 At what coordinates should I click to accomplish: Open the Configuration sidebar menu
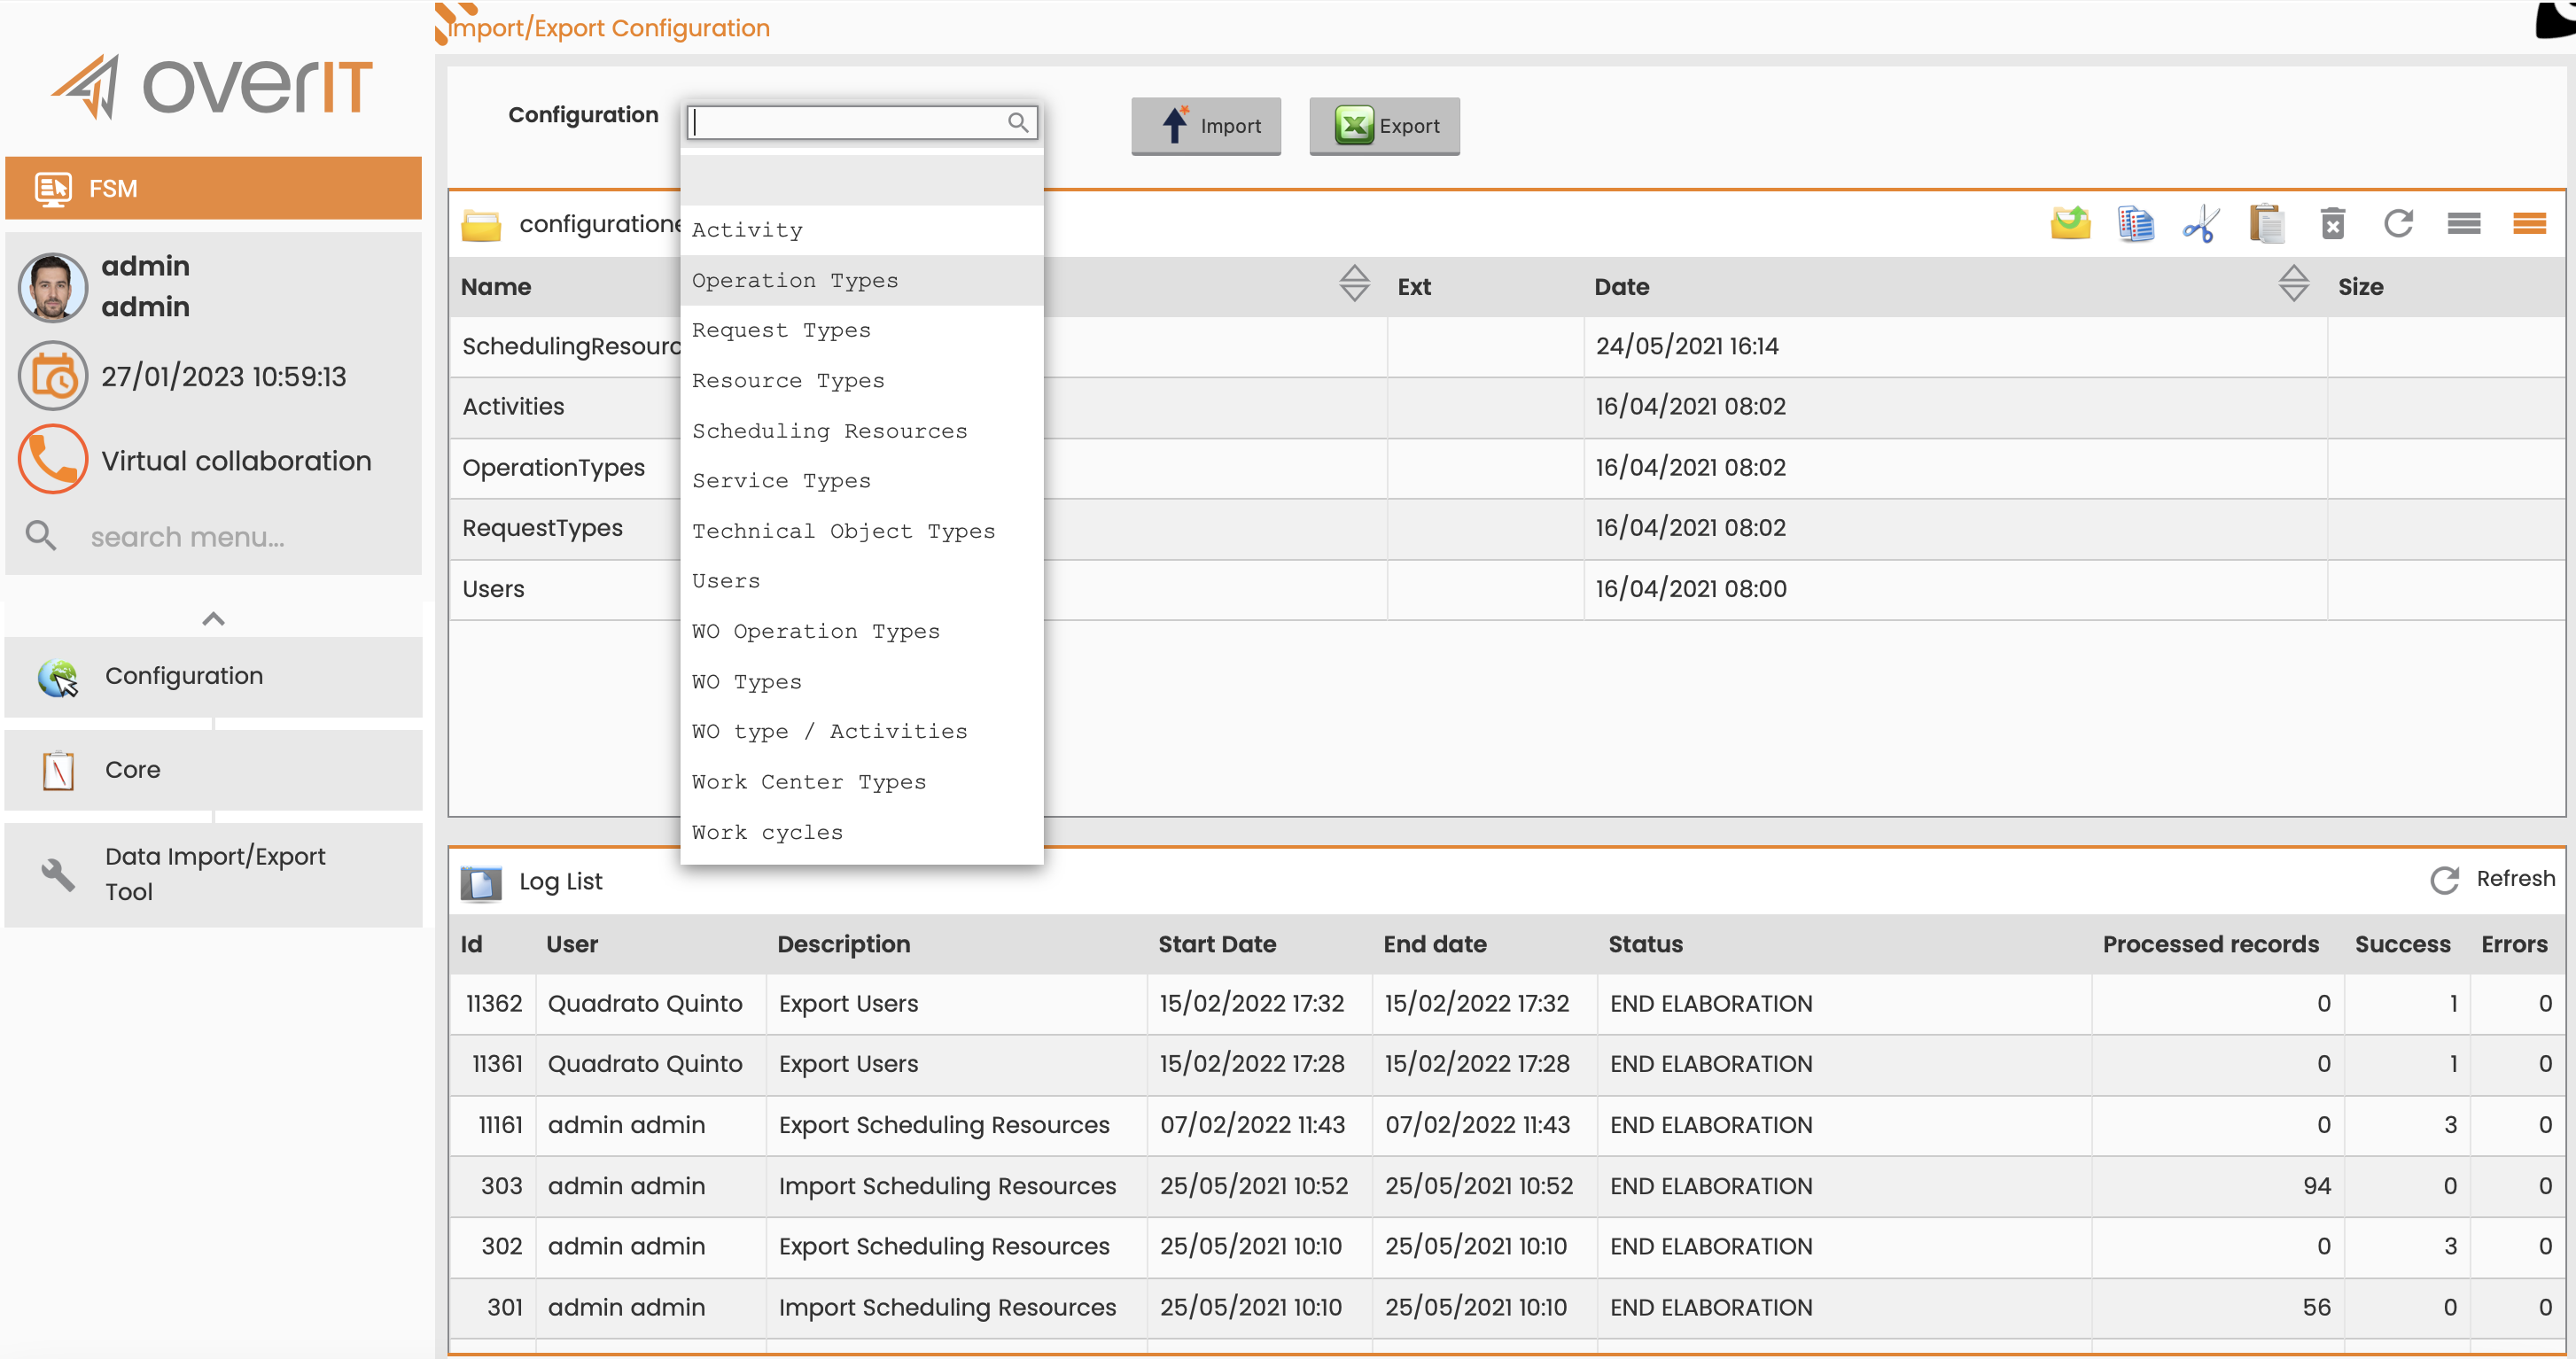click(213, 677)
